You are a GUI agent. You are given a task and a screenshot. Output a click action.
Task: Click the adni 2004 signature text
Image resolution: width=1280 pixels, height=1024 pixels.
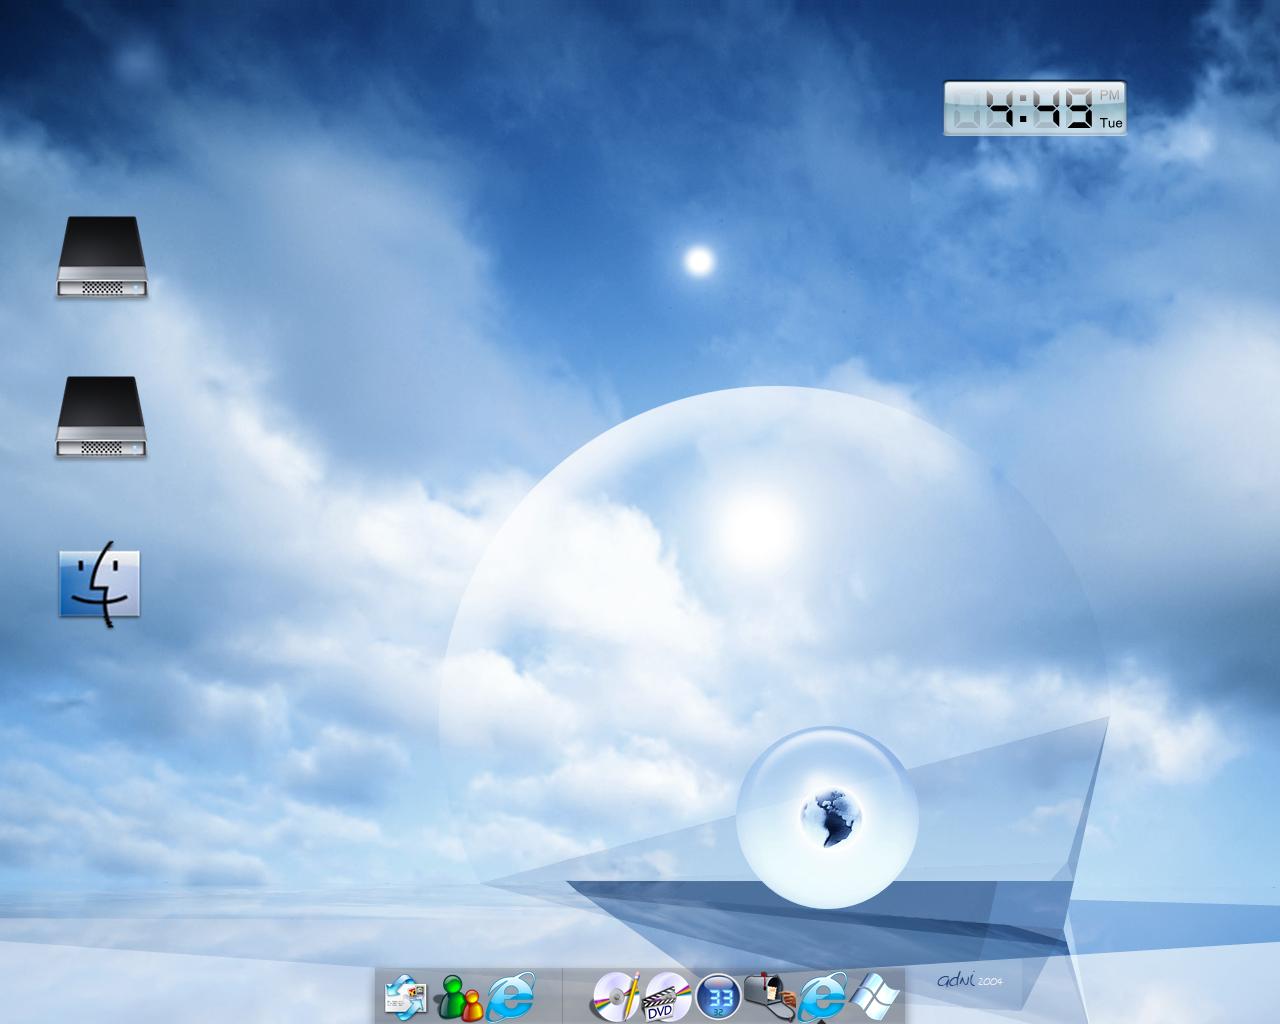970,980
